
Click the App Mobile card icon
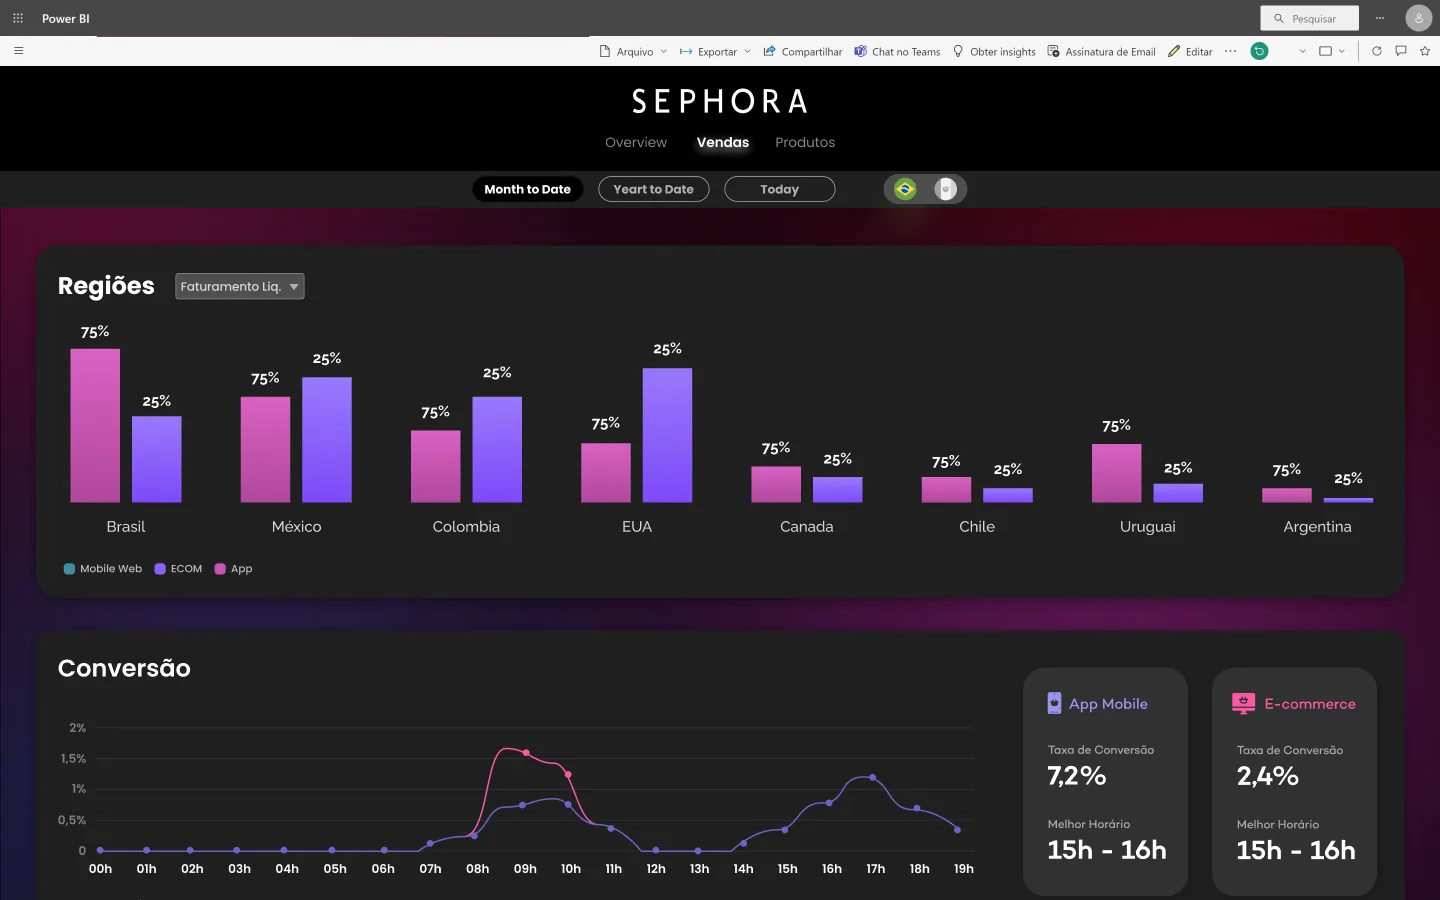(1054, 703)
